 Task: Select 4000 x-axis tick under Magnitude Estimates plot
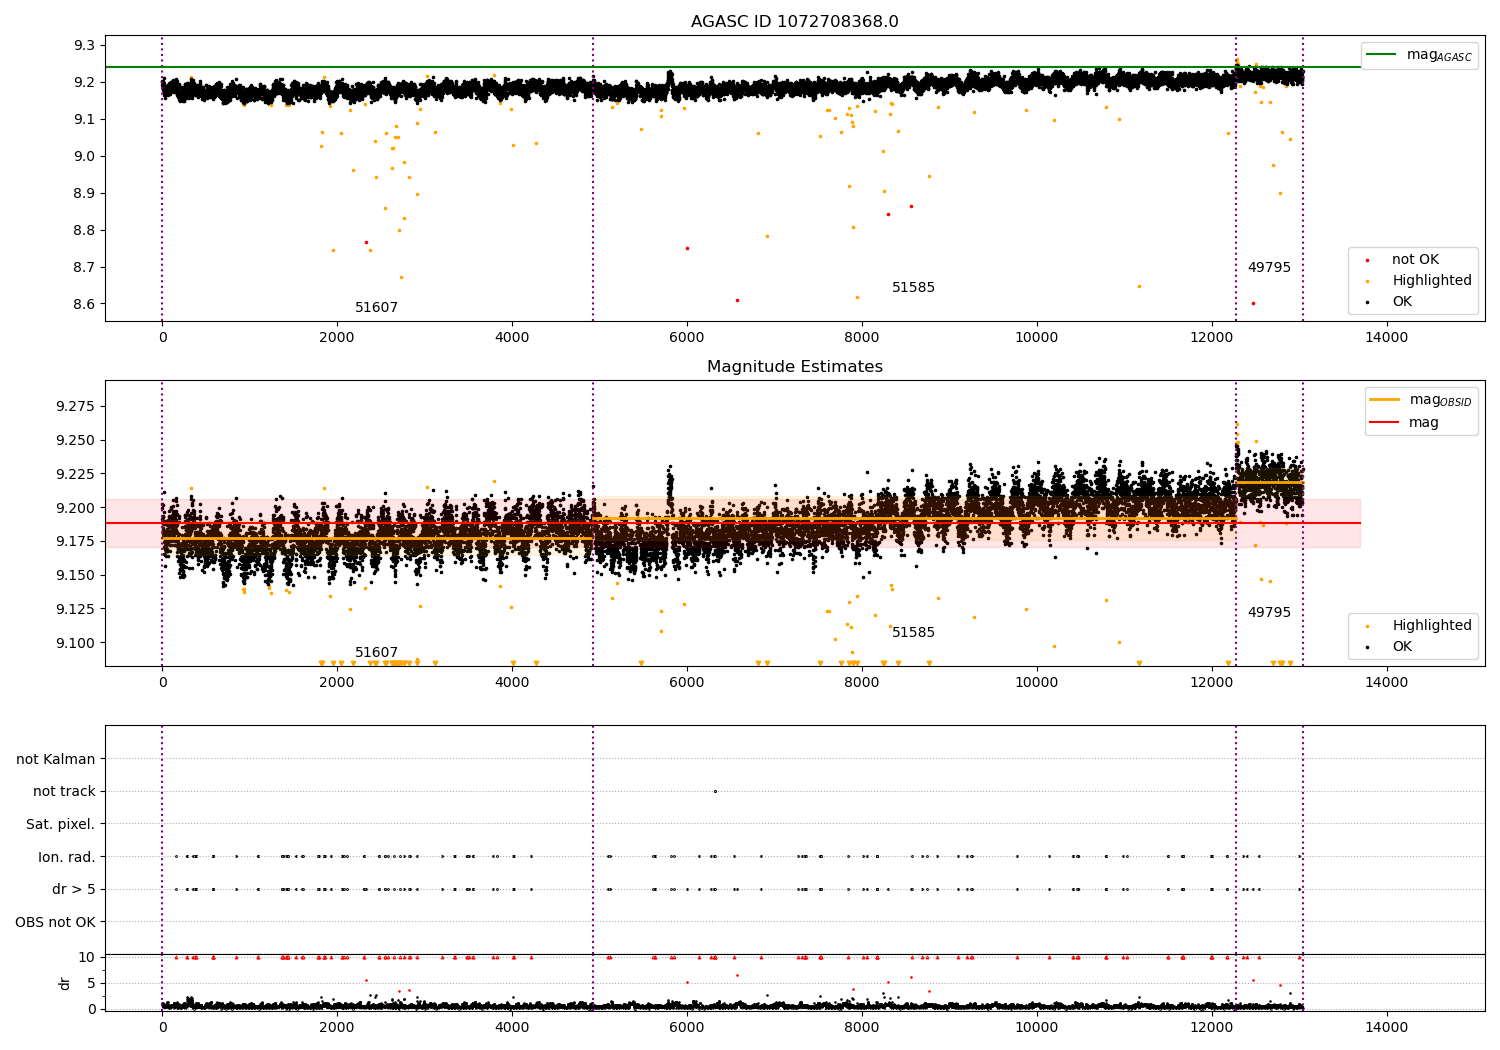click(512, 683)
